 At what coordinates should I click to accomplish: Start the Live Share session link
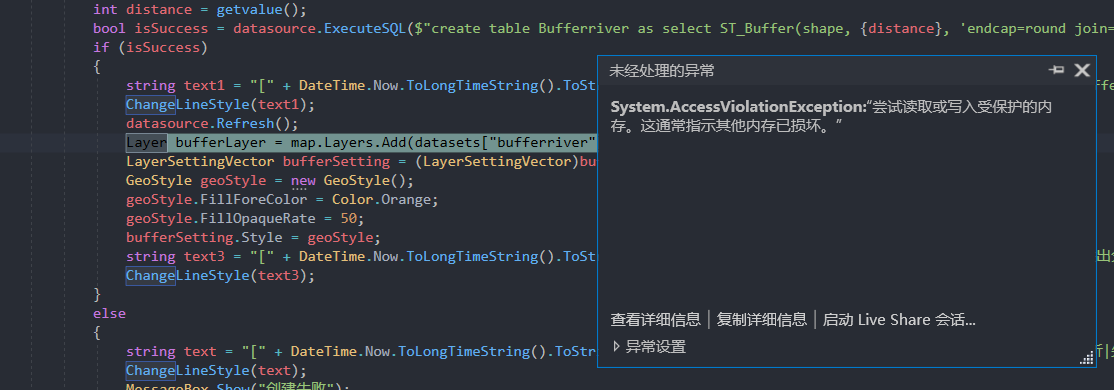(x=899, y=320)
